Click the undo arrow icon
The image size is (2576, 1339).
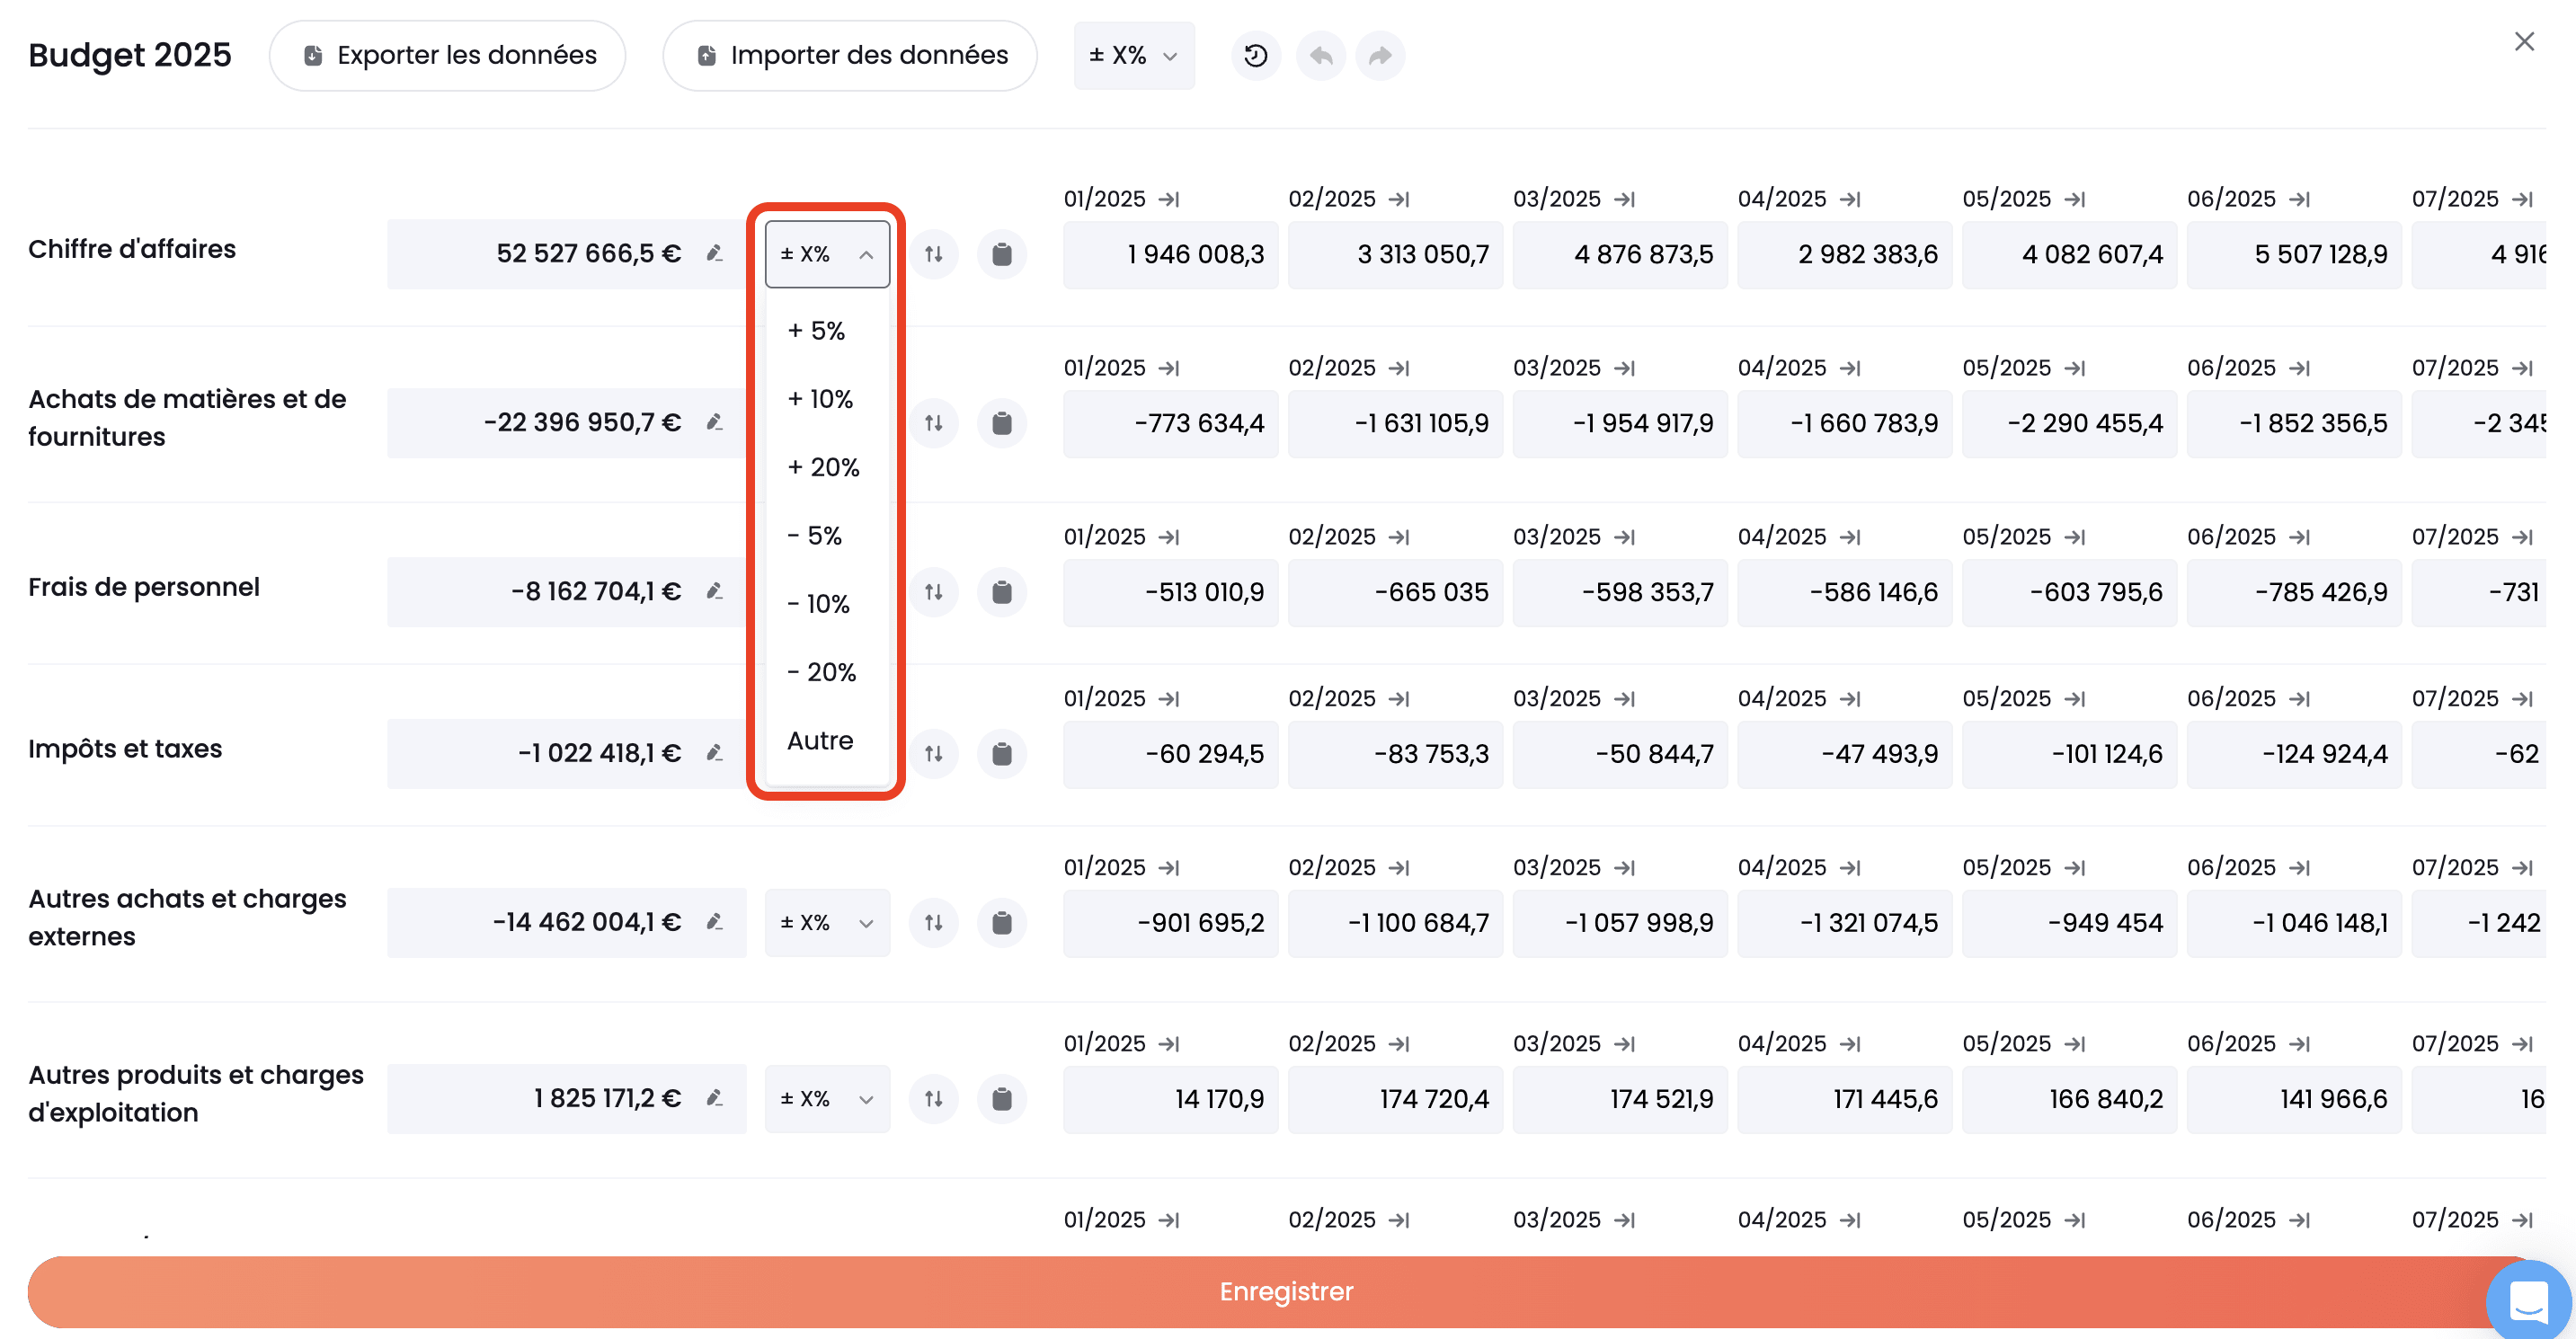coord(1320,56)
